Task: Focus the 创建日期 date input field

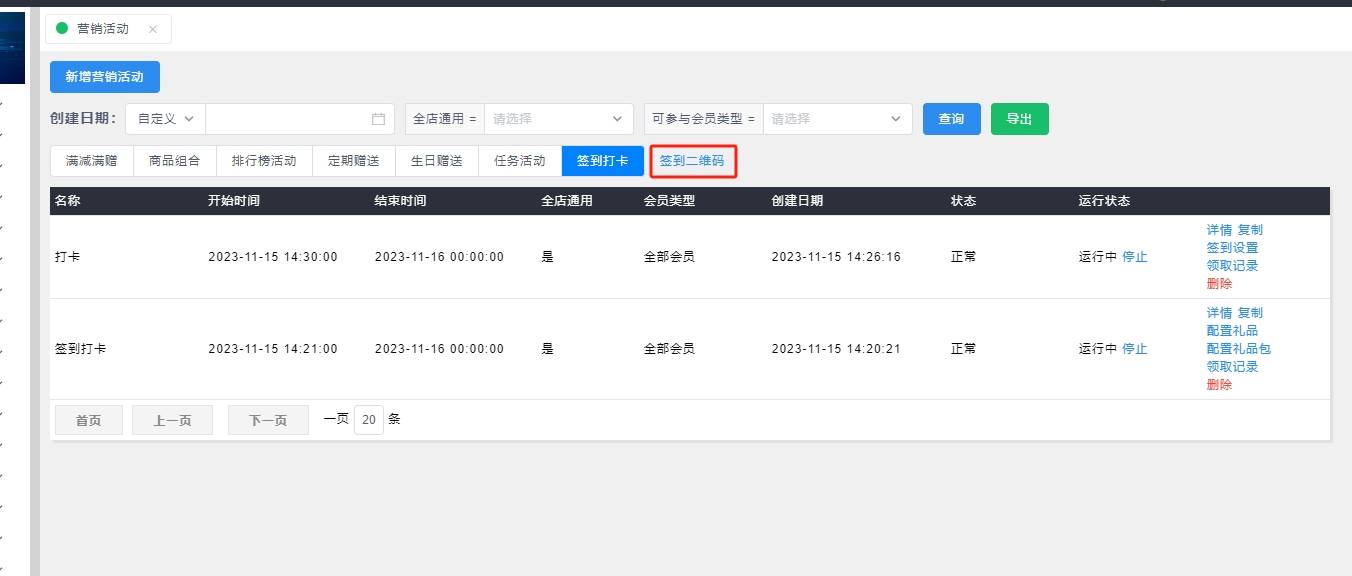Action: pyautogui.click(x=299, y=119)
